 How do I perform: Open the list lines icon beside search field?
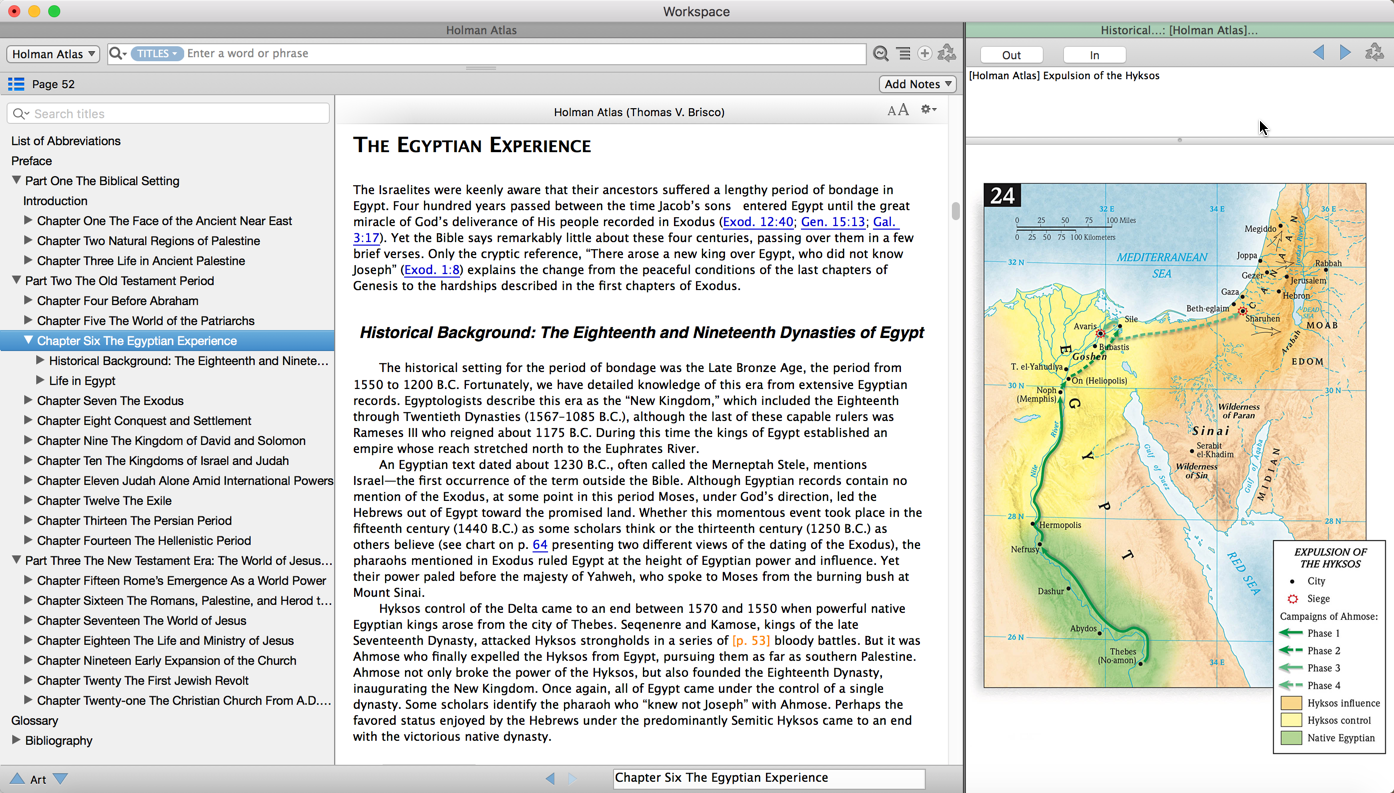pyautogui.click(x=903, y=54)
